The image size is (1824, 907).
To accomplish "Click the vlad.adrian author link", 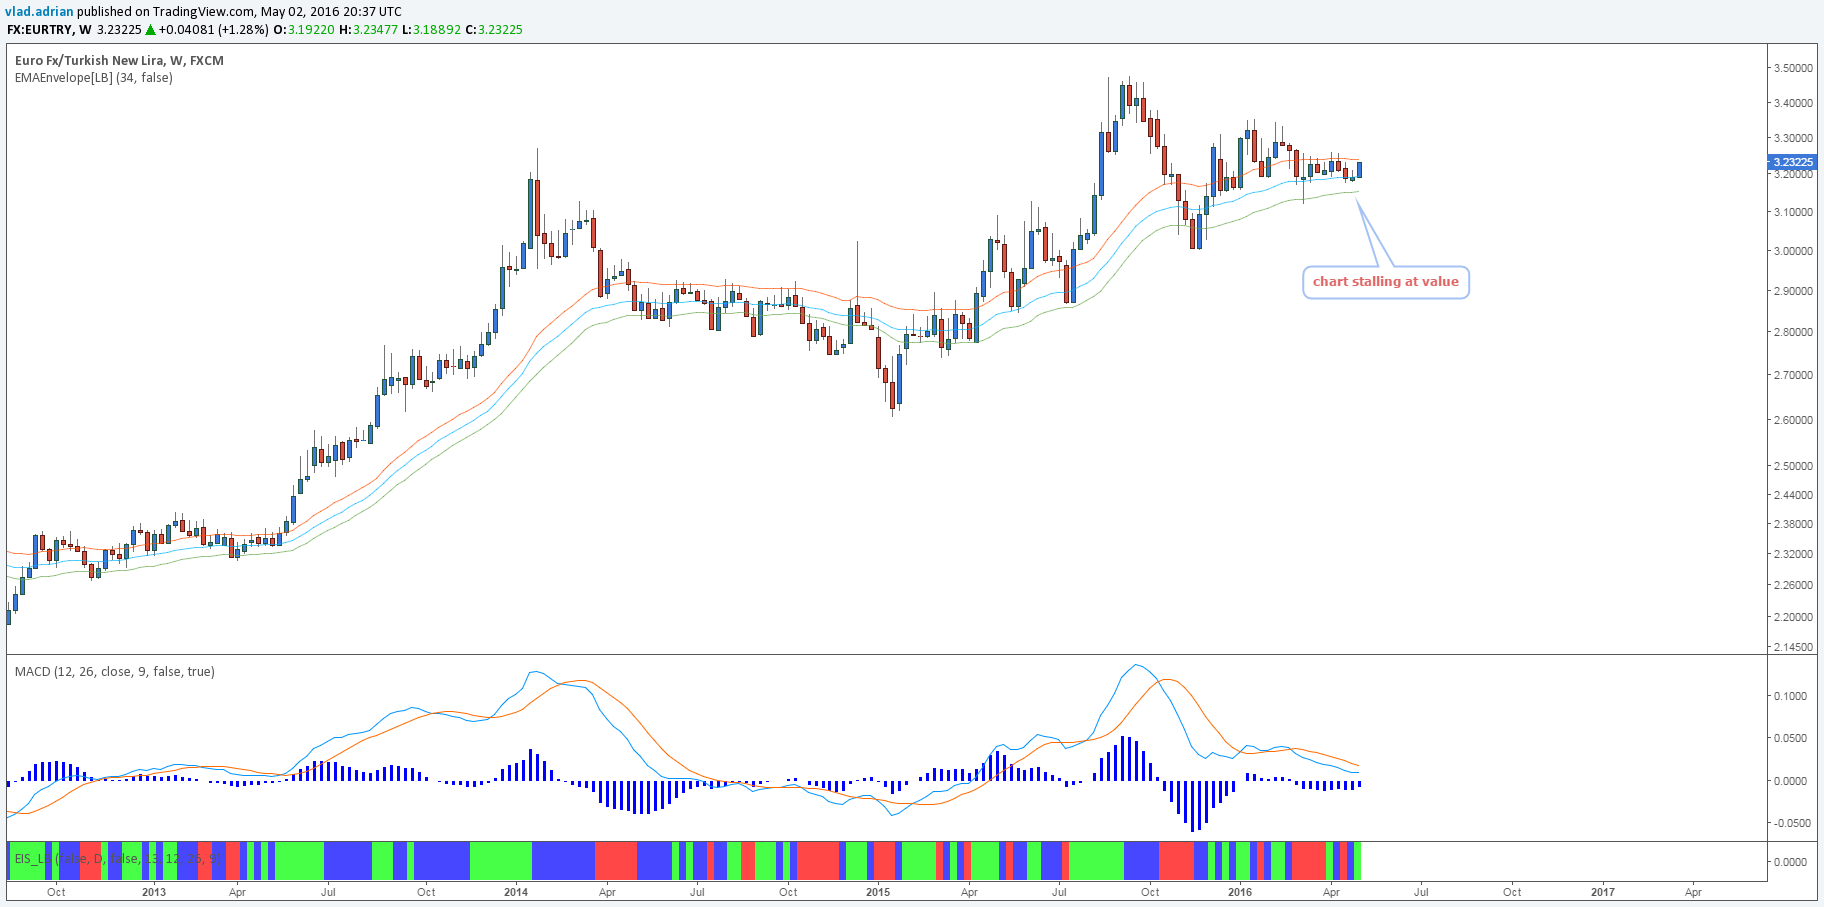I will click(40, 12).
